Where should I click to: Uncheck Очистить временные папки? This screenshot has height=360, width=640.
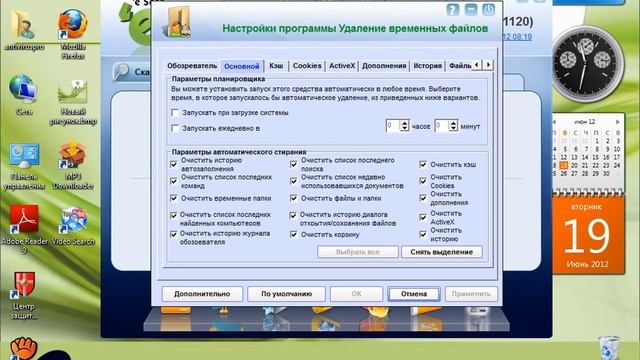174,198
